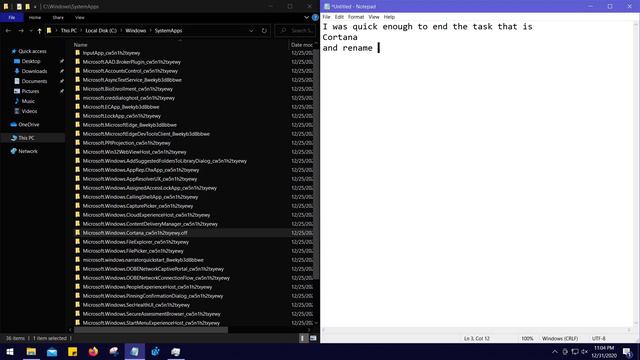Select Microsoft.AccountsControl folder

coord(130,71)
